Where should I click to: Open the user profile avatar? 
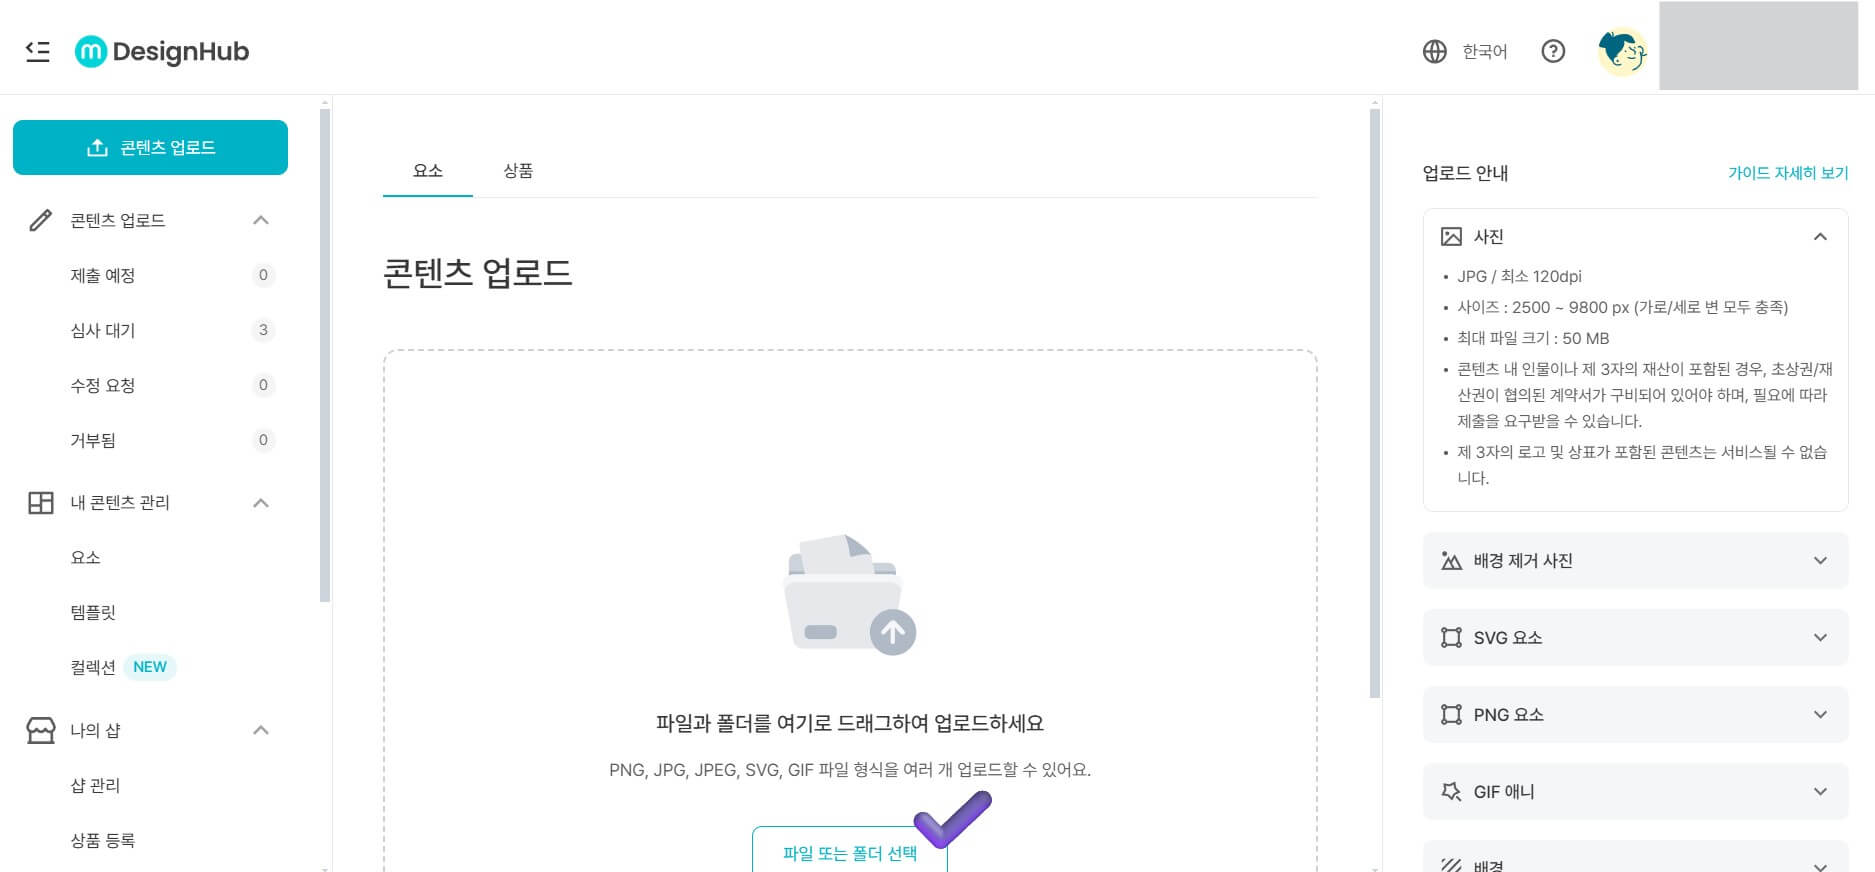tap(1622, 51)
